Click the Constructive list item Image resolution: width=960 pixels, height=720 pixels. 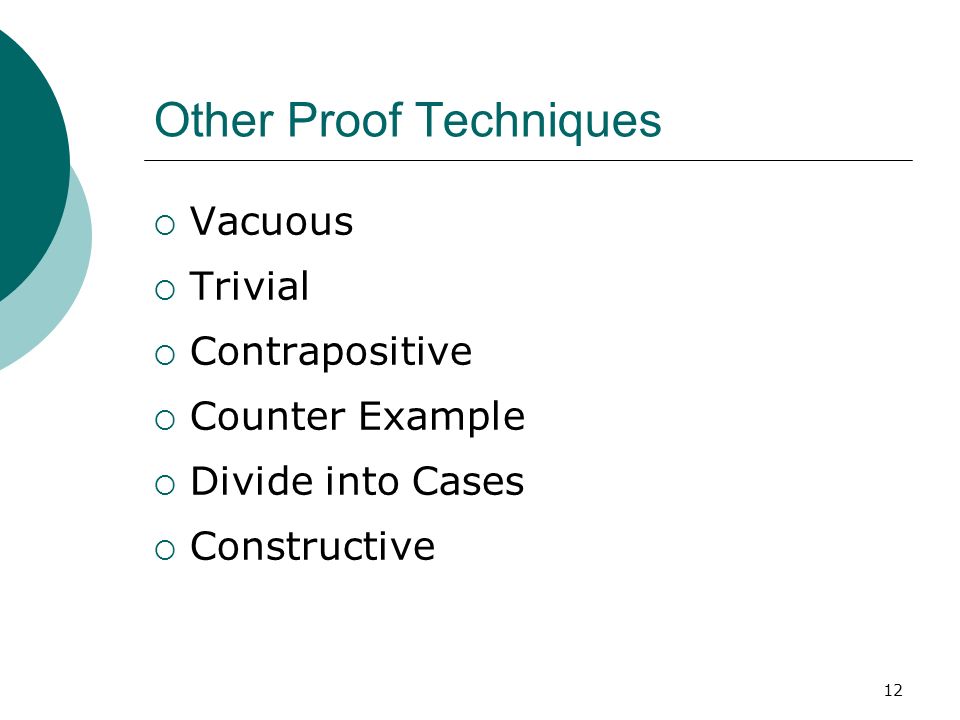point(312,546)
